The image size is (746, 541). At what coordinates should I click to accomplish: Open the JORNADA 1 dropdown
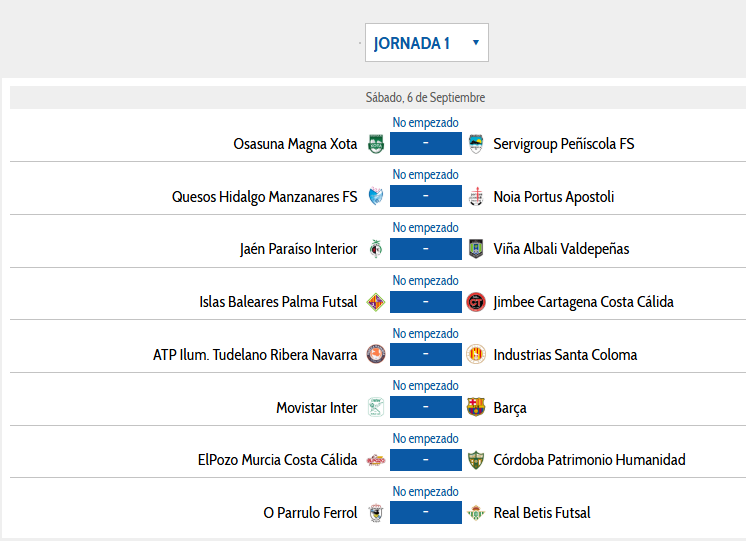coord(427,42)
